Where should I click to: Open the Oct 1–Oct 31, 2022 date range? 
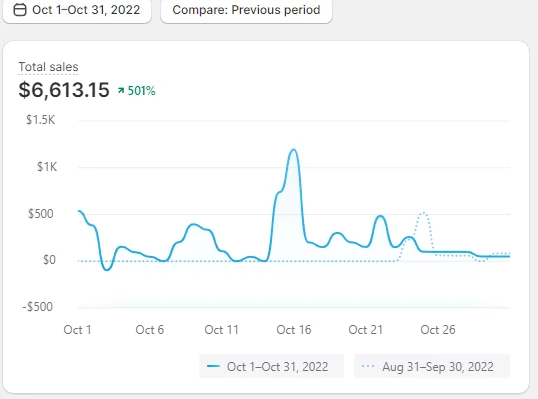(77, 10)
